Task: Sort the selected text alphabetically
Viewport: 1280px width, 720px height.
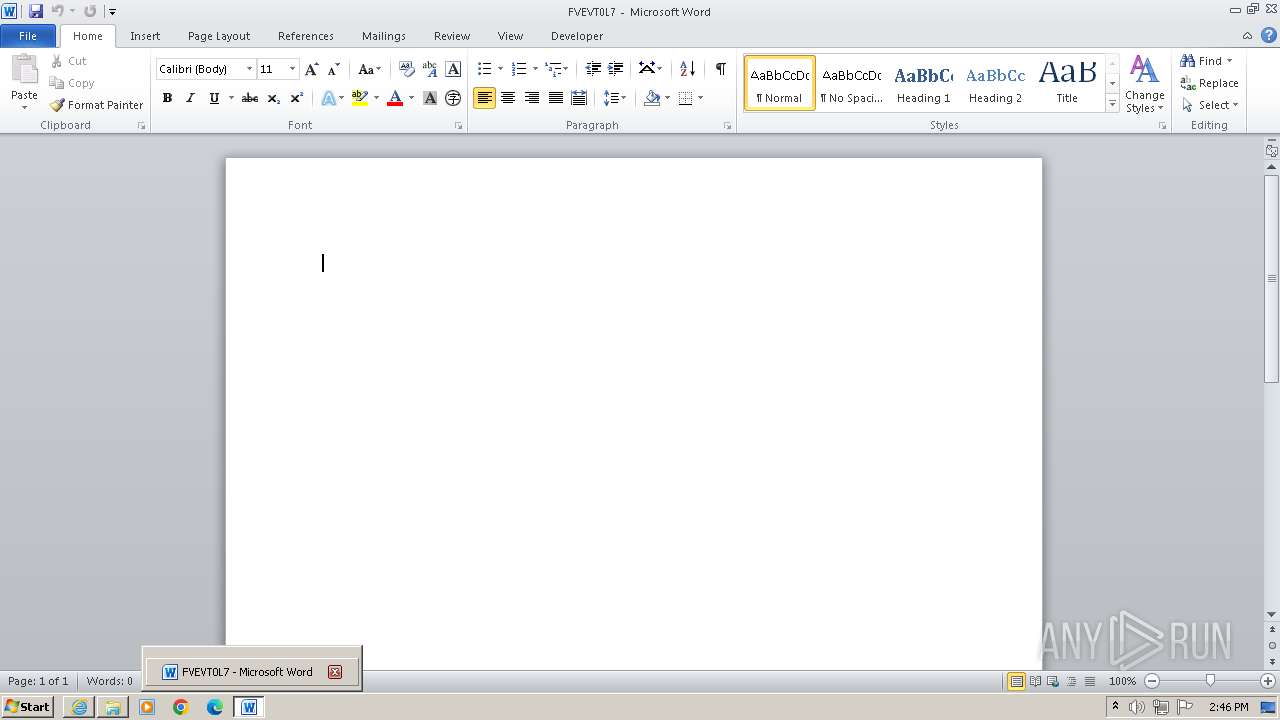Action: point(687,69)
